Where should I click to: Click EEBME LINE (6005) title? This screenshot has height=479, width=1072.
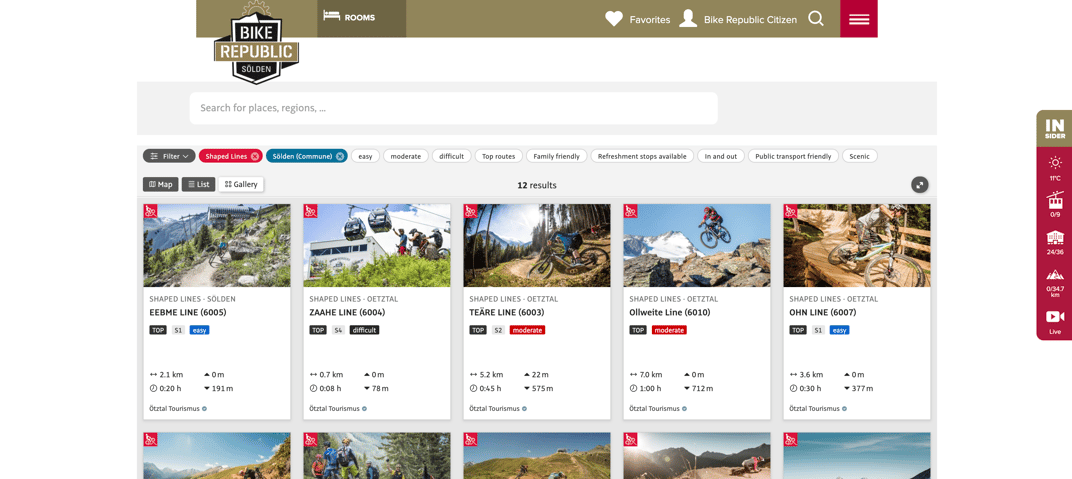point(187,312)
